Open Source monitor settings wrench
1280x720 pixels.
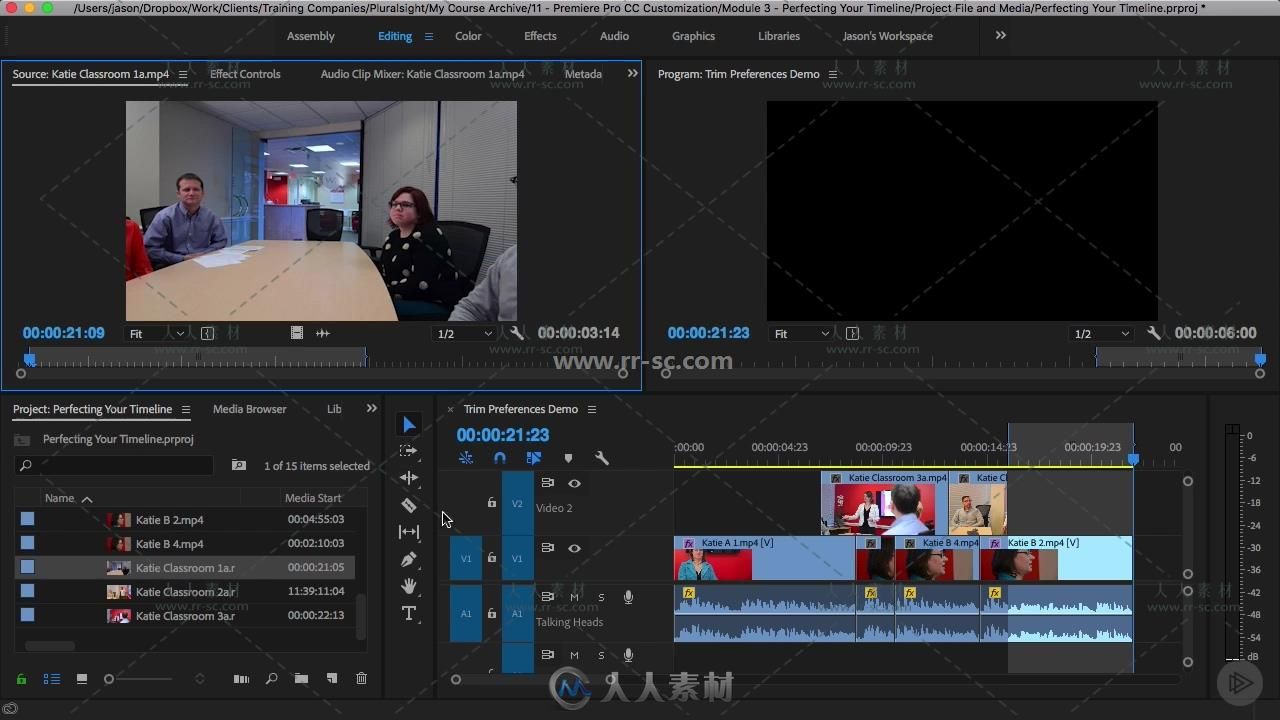pyautogui.click(x=517, y=333)
